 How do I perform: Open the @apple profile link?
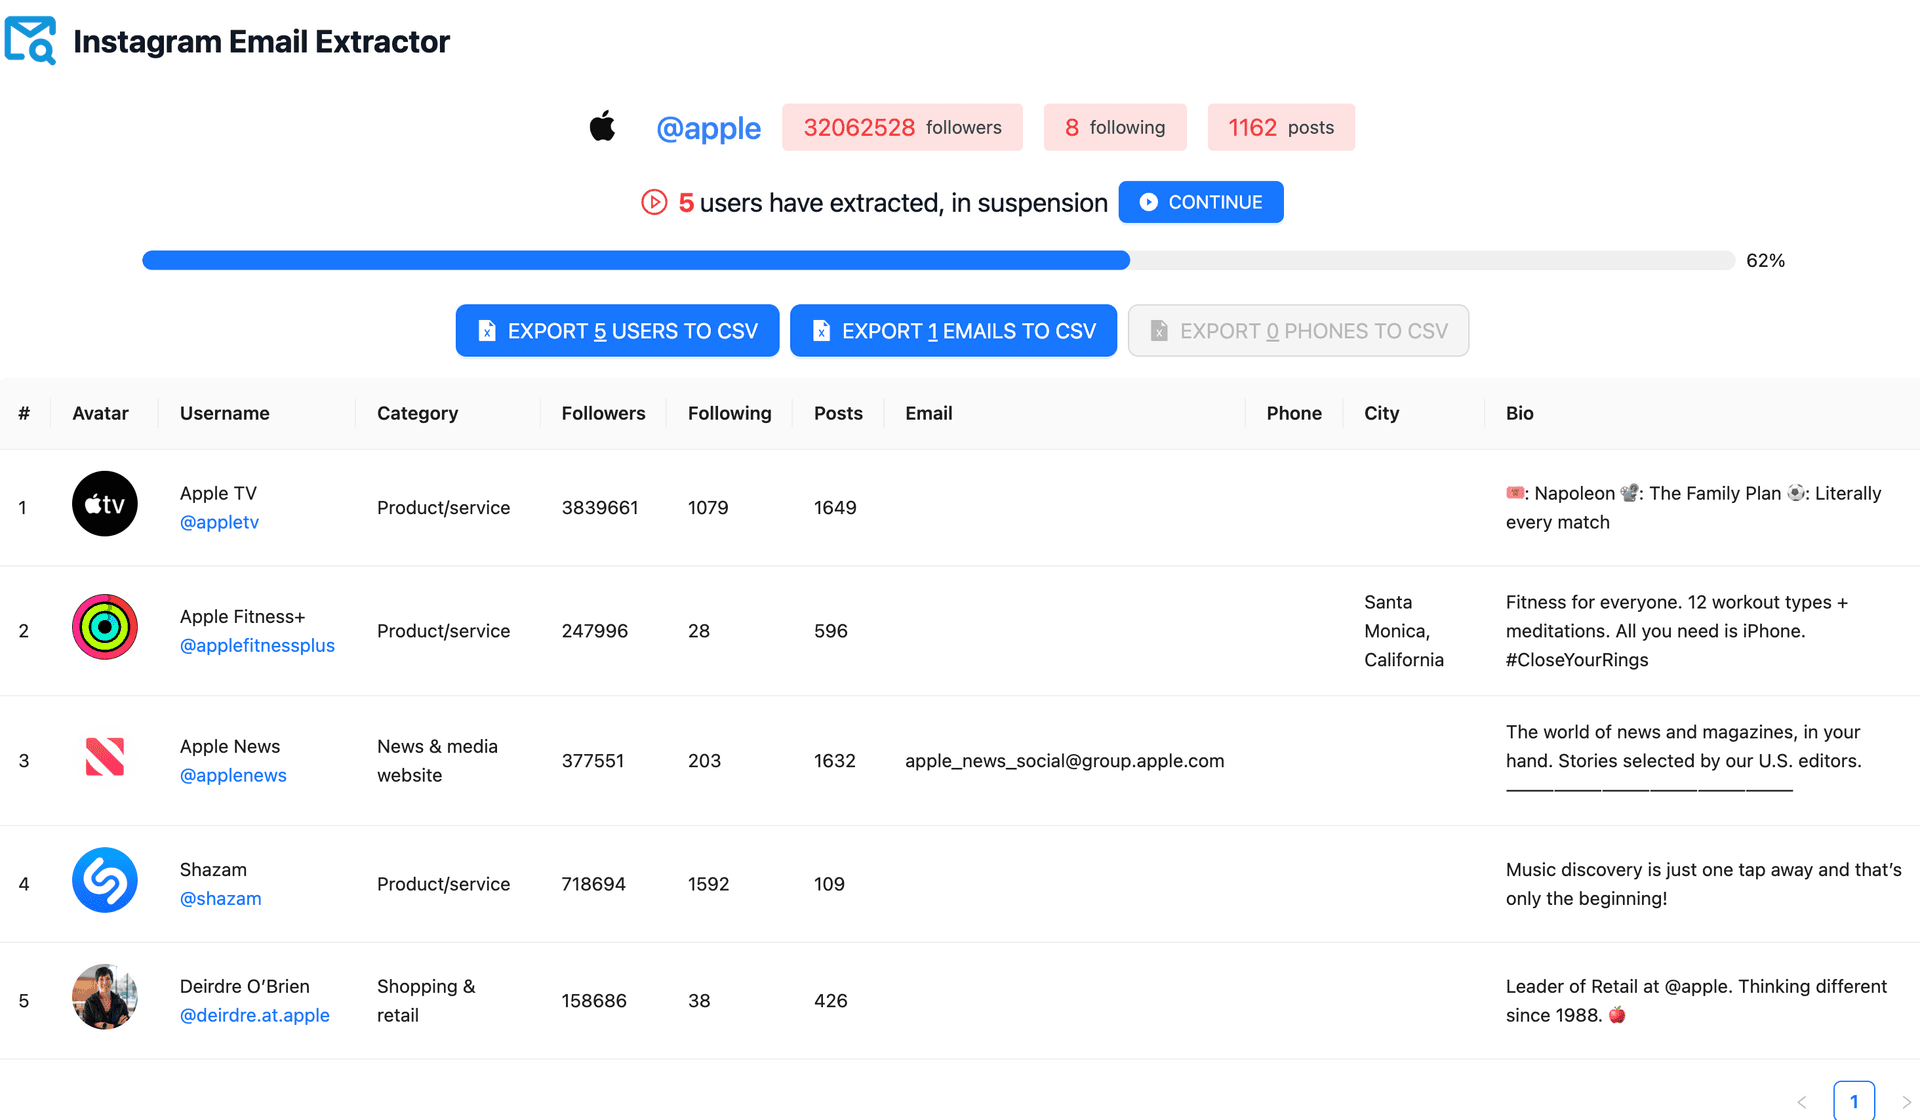(708, 128)
